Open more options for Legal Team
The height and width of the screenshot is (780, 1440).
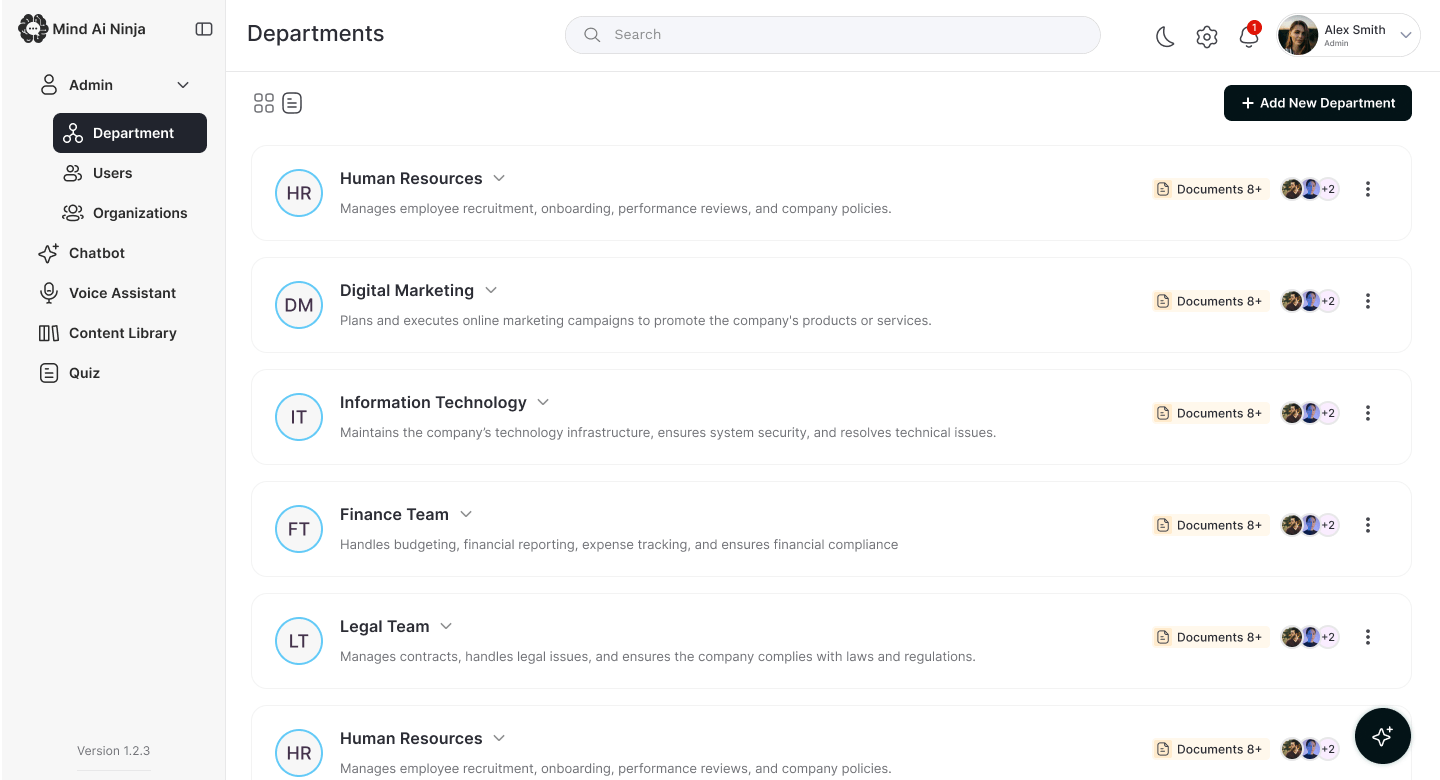1368,637
